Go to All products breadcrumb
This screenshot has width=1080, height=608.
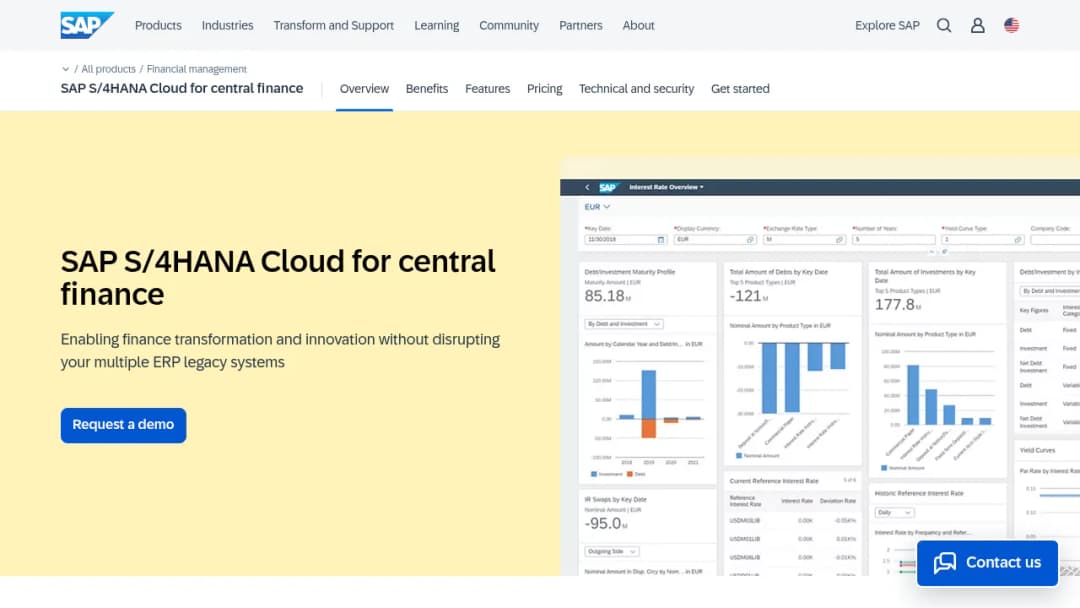click(108, 69)
